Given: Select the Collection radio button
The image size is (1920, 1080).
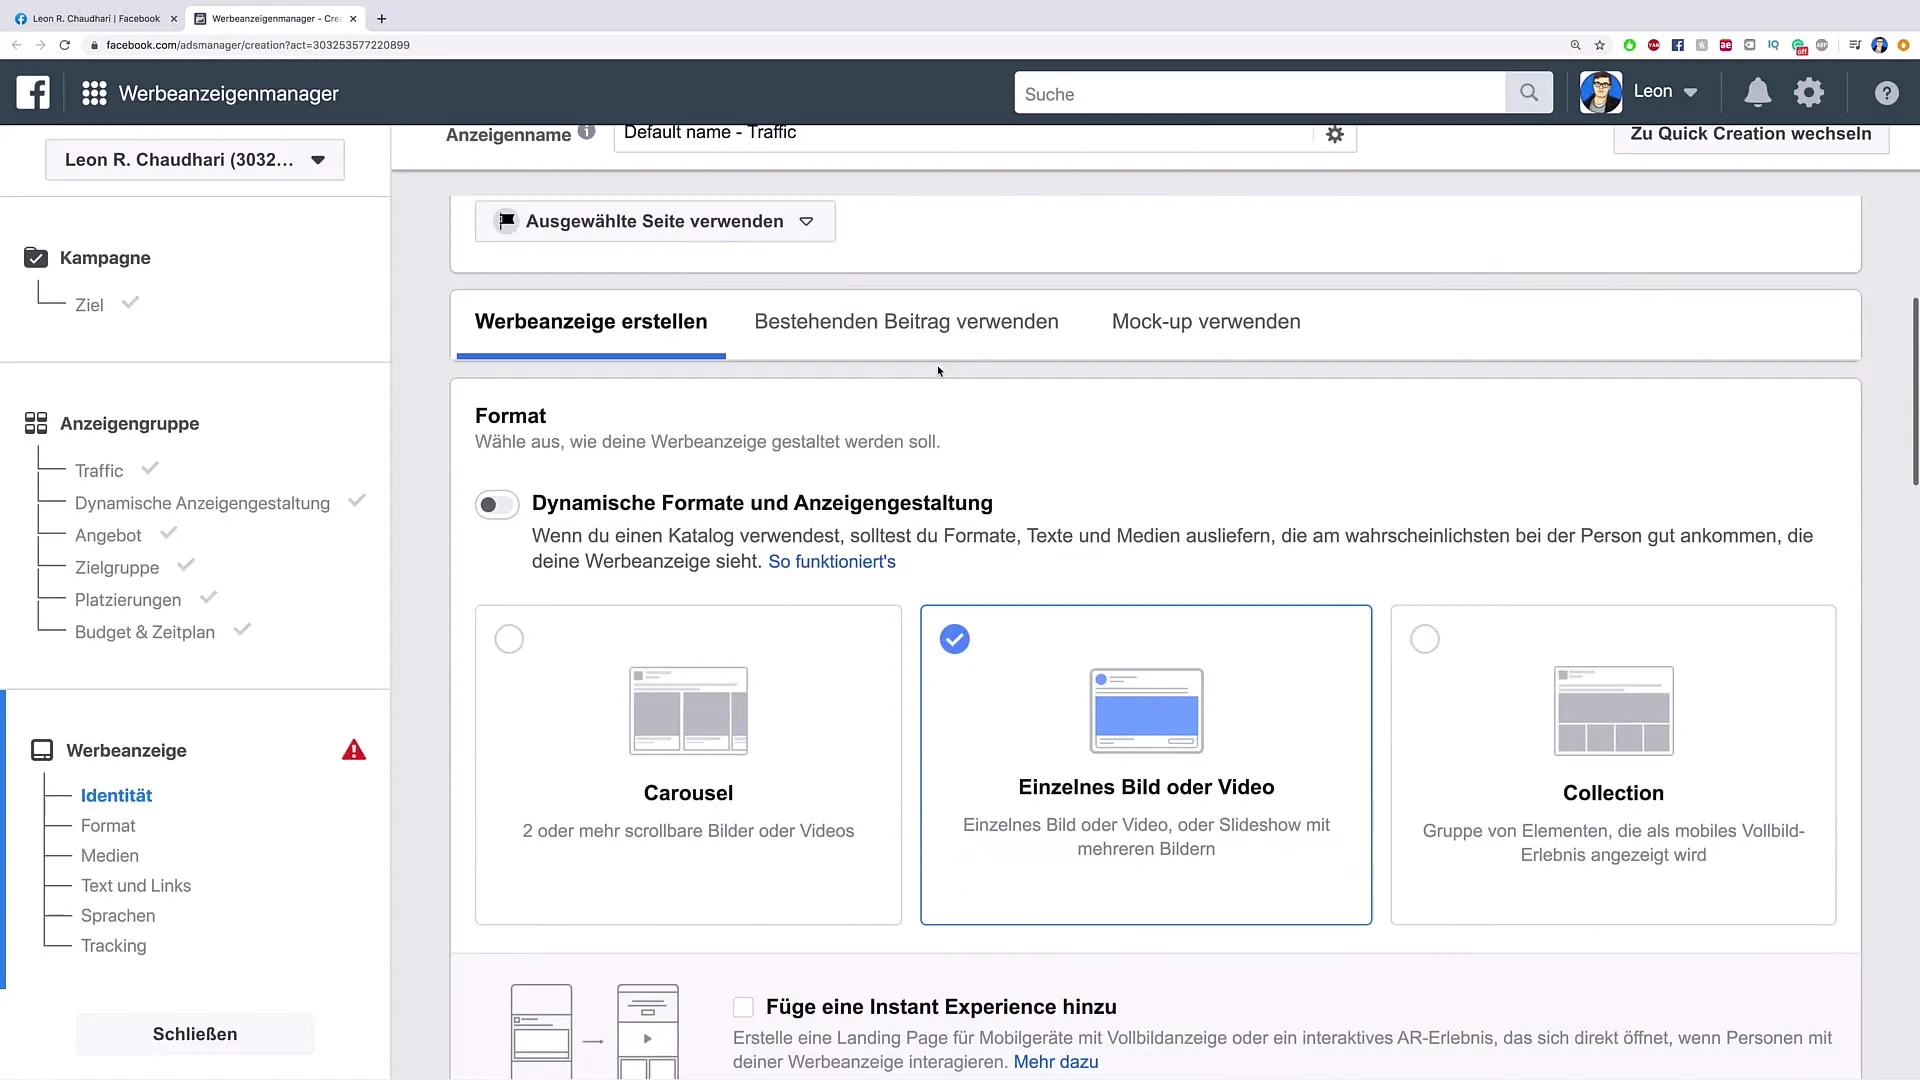Looking at the screenshot, I should point(1424,639).
